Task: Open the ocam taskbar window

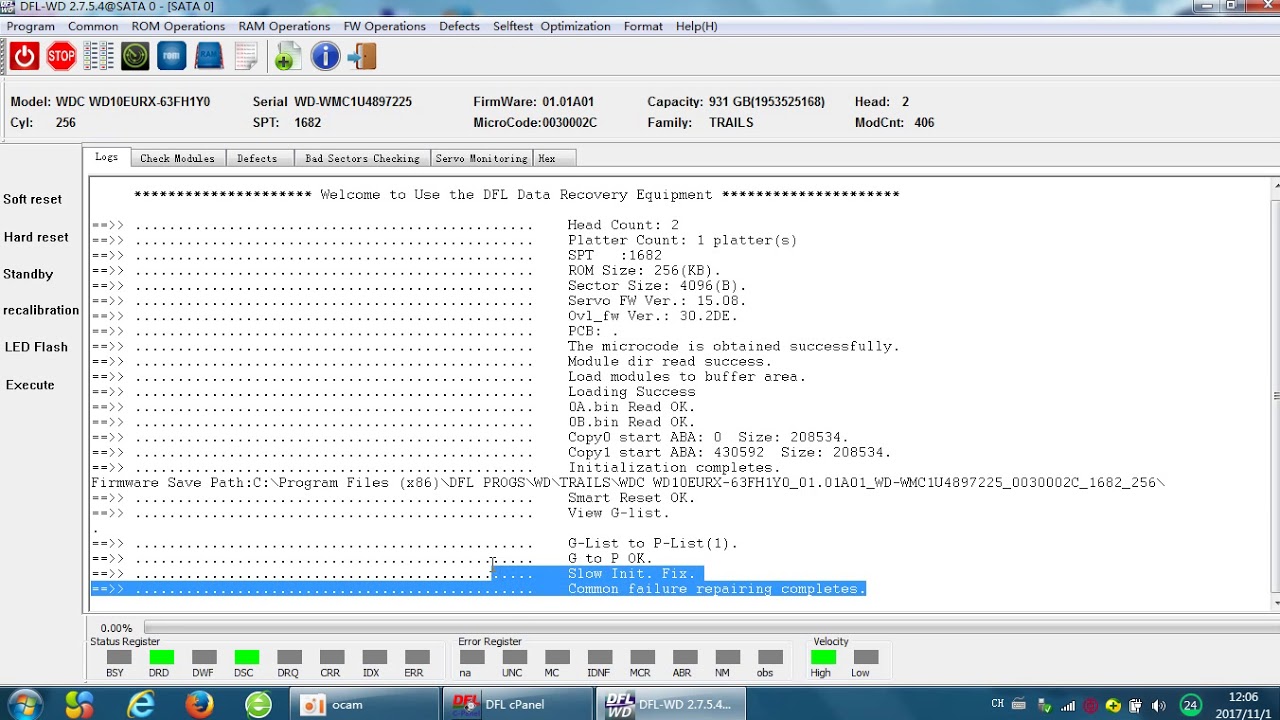Action: point(364,704)
